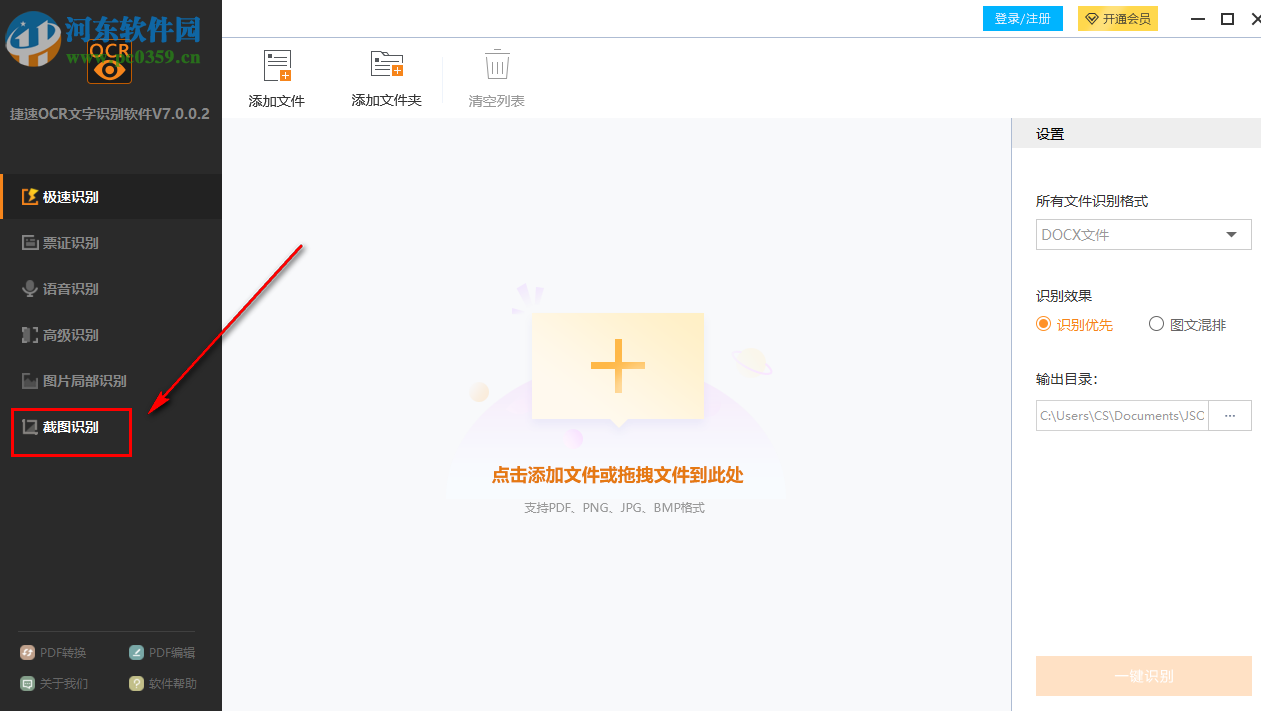This screenshot has height=711, width=1261.
Task: Open the 票证识别 recognition mode
Action: coord(70,242)
